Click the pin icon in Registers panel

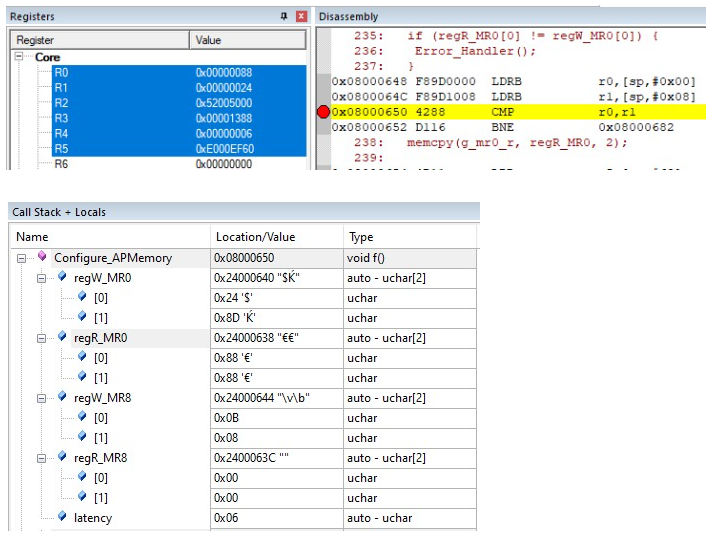pos(285,17)
